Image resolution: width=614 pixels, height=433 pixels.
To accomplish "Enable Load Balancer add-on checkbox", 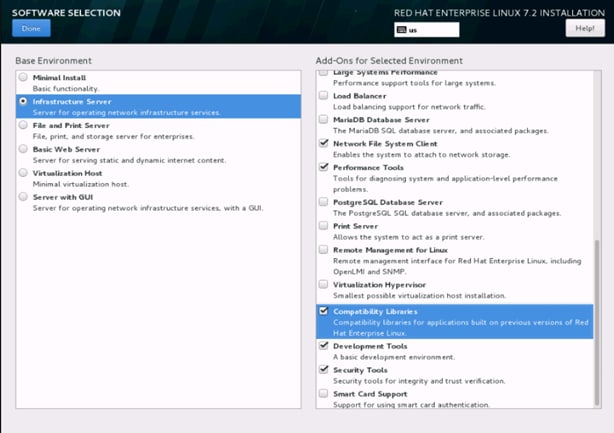I will 323,95.
